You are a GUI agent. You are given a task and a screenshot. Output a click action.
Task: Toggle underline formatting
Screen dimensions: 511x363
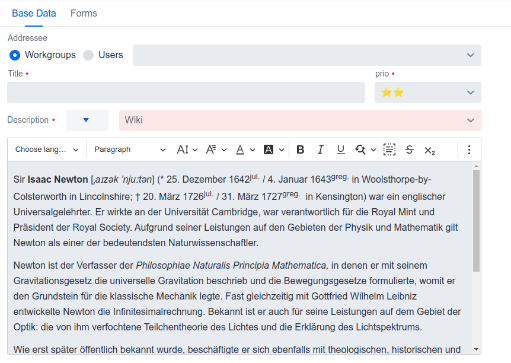click(340, 150)
